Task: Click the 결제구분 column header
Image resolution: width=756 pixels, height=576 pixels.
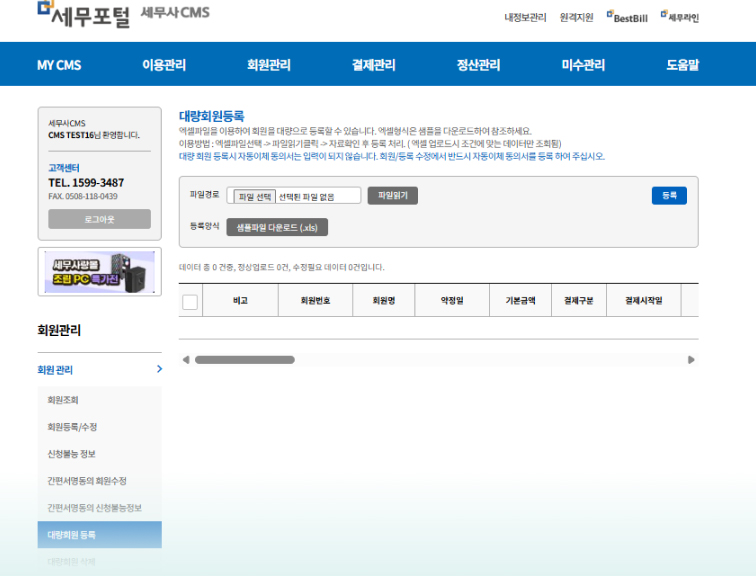Action: pyautogui.click(x=579, y=301)
